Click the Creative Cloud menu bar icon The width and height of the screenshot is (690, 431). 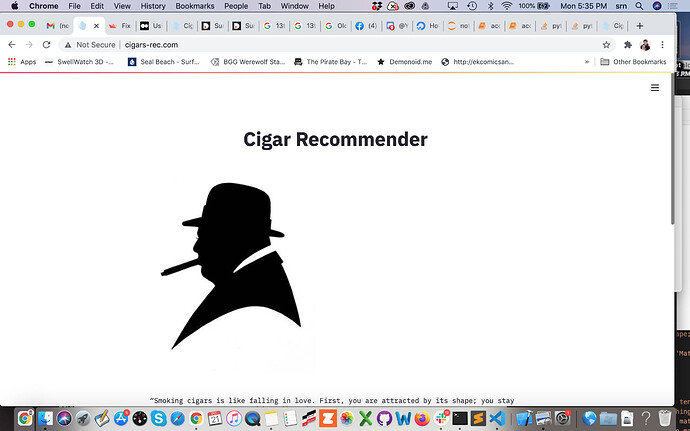[410, 6]
